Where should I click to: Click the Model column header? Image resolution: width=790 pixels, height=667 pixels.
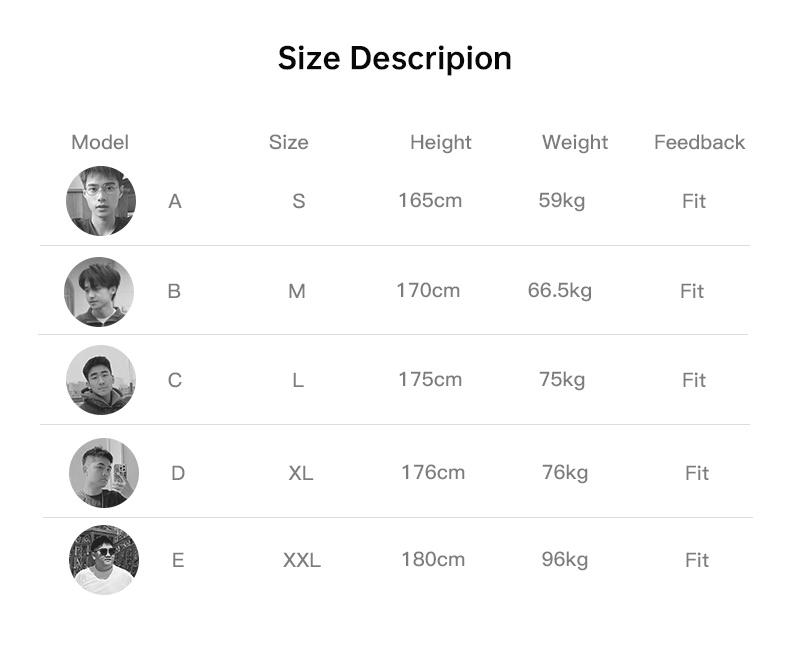point(100,142)
